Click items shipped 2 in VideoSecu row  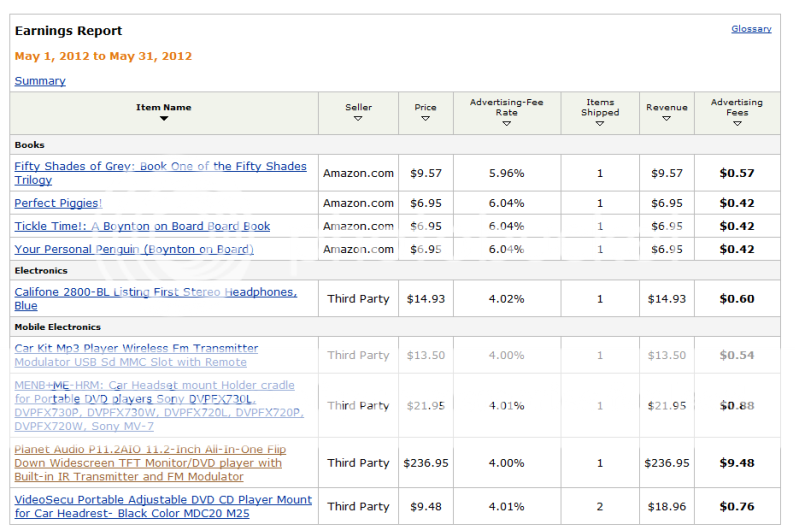tap(600, 507)
